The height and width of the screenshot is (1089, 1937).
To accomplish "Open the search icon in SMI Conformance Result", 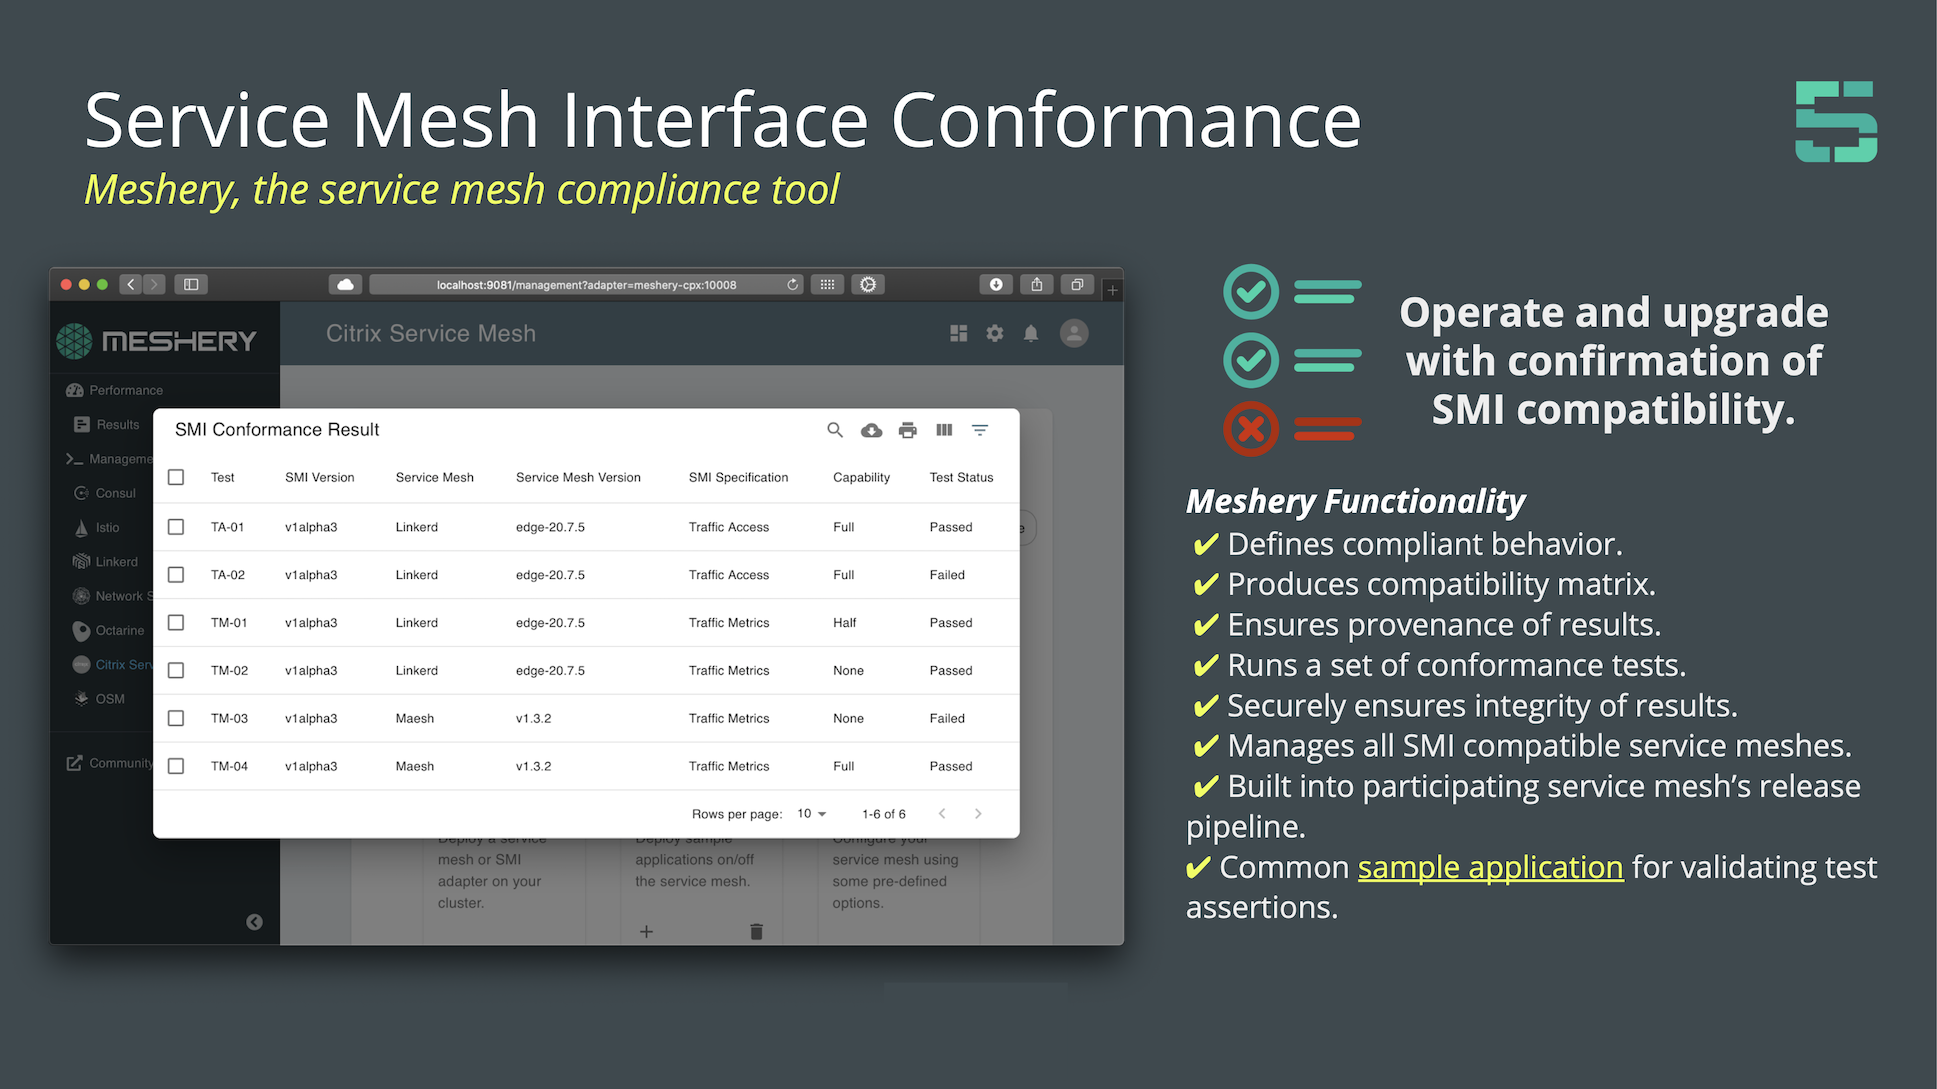I will click(835, 429).
